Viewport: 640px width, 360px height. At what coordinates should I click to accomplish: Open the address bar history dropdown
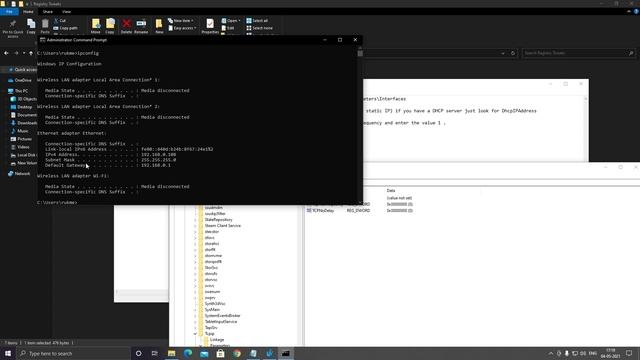[503, 53]
